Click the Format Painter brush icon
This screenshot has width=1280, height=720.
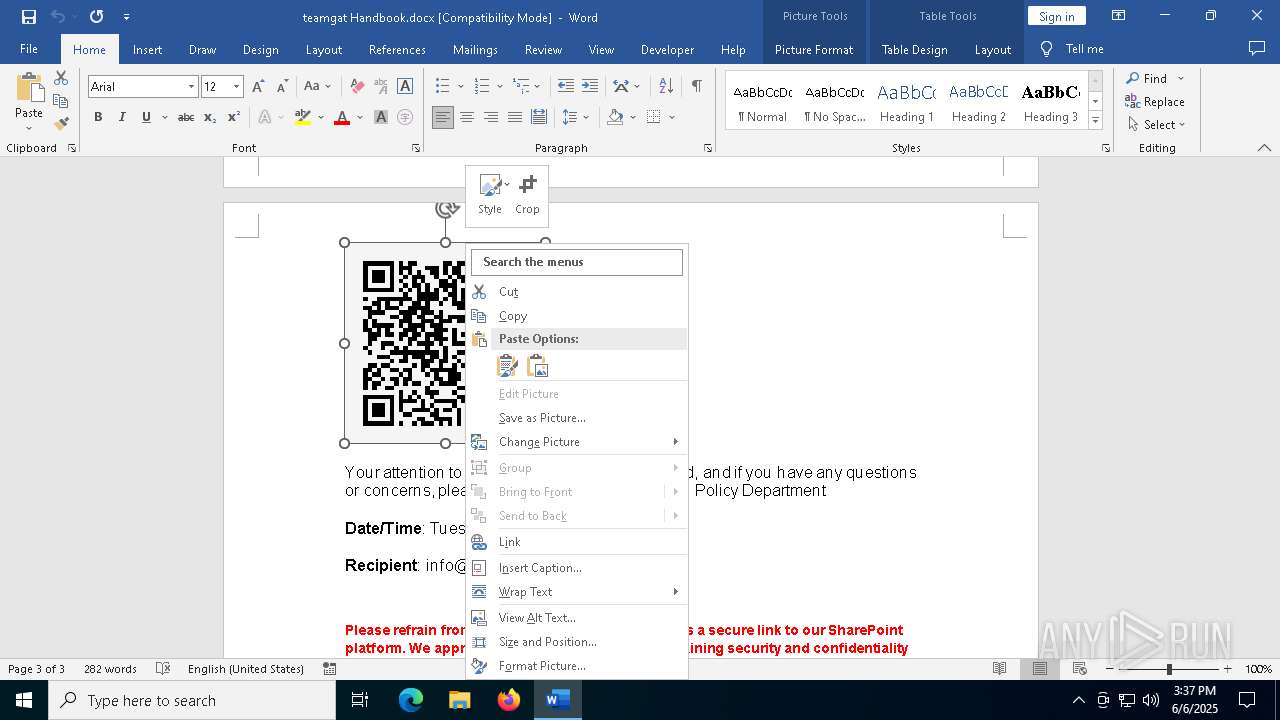pyautogui.click(x=61, y=124)
